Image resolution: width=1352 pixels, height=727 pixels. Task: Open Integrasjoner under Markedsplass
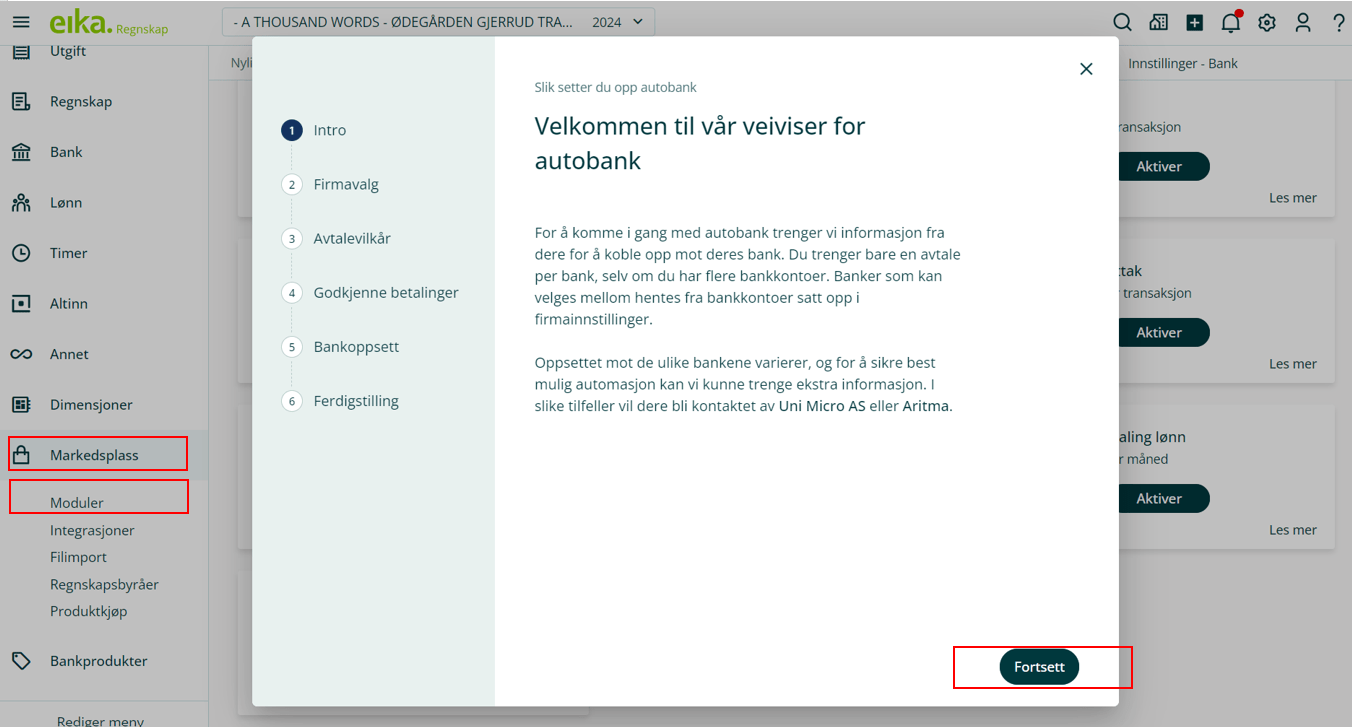(x=92, y=530)
